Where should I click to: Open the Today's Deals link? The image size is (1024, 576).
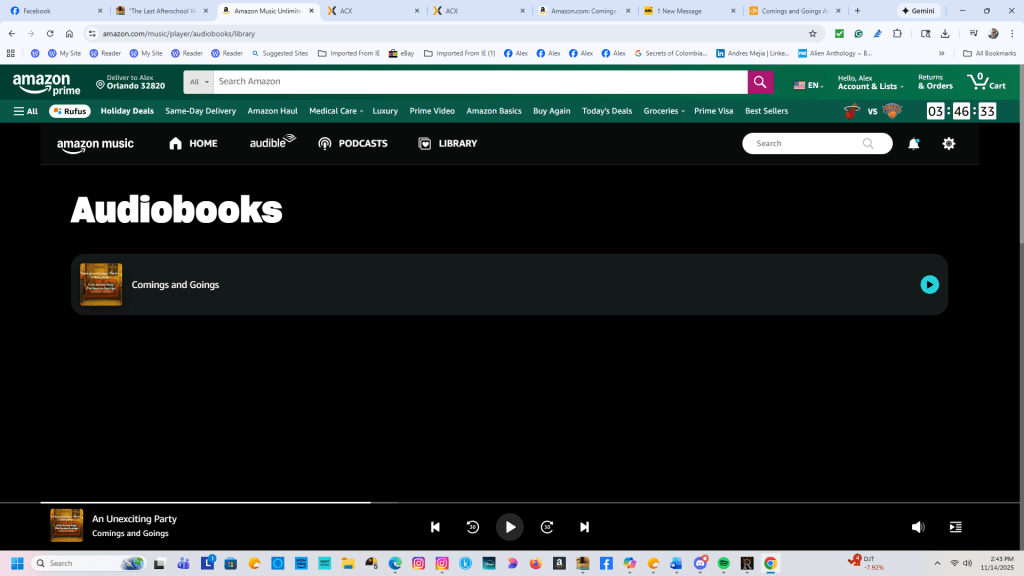(x=607, y=111)
